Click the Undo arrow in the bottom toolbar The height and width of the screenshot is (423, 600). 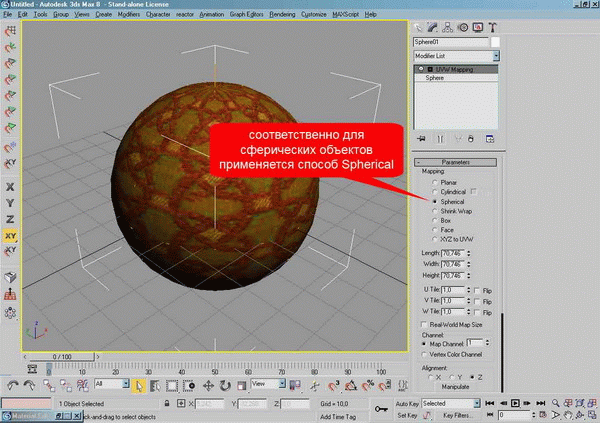click(11, 384)
